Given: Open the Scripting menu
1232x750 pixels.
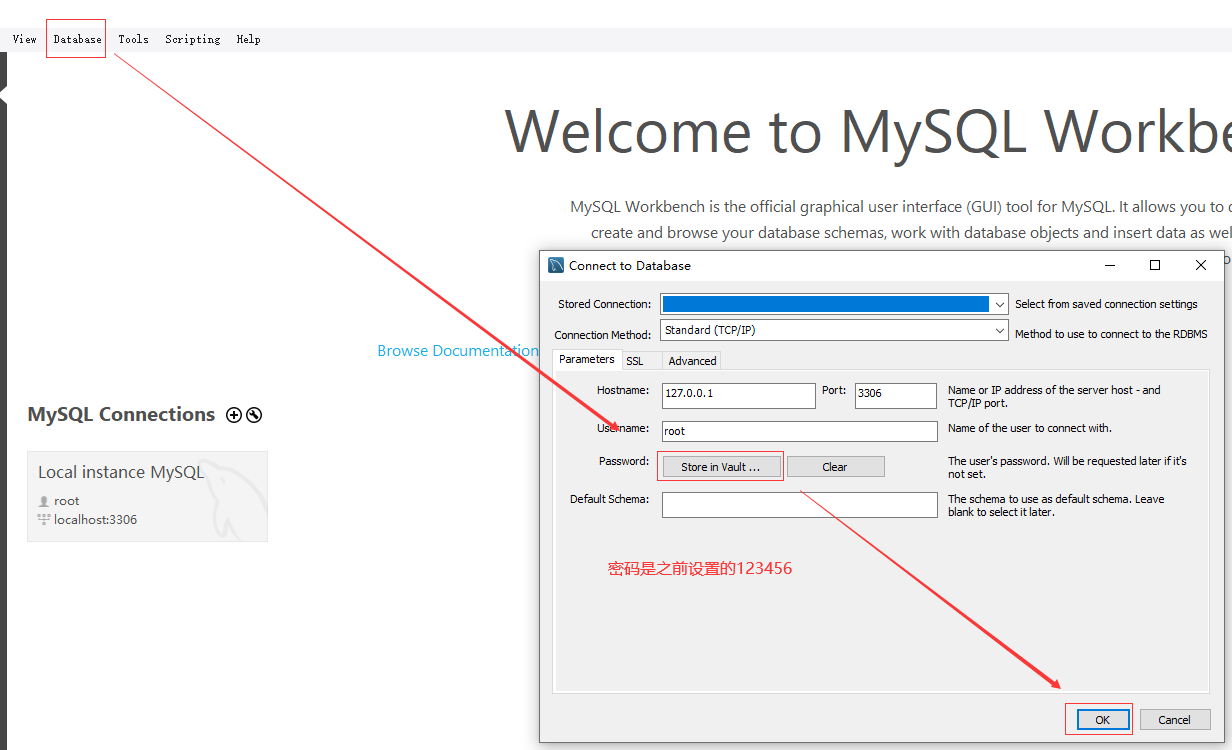Looking at the screenshot, I should point(192,39).
